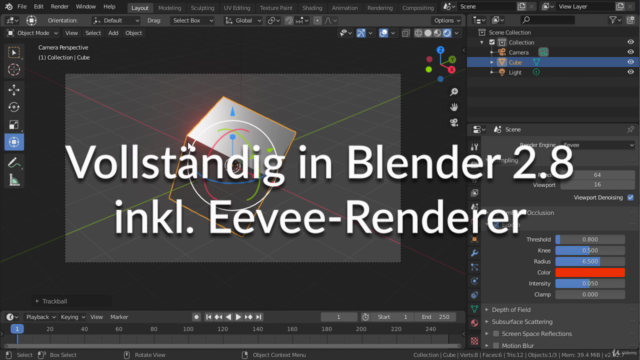Open the Render menu
The height and width of the screenshot is (360, 640).
[60, 7]
